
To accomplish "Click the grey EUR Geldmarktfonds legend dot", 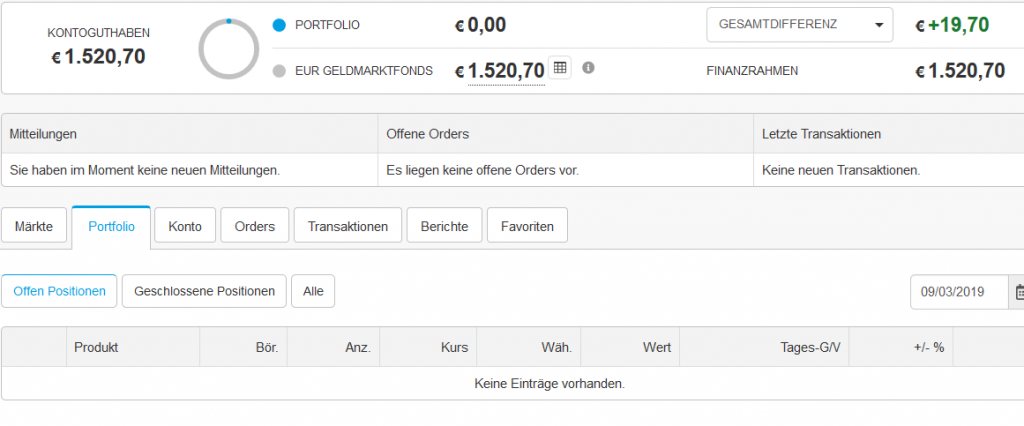I will point(279,71).
